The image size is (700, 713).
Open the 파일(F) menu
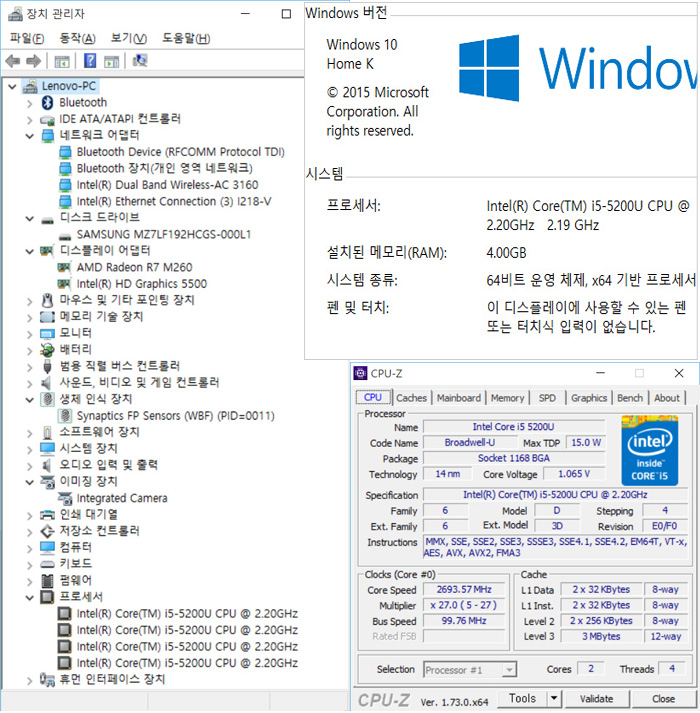point(27,38)
